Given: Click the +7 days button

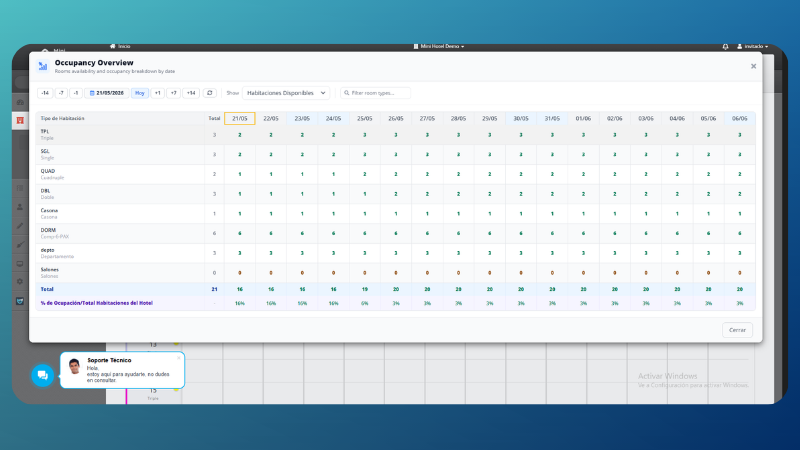Looking at the screenshot, I should pyautogui.click(x=173, y=93).
